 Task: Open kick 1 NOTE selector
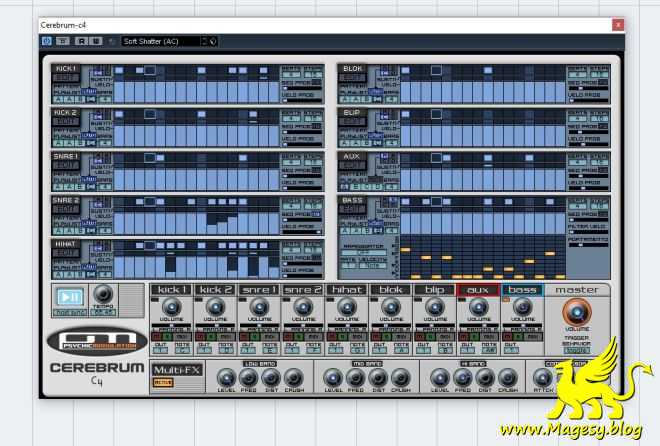(x=183, y=350)
